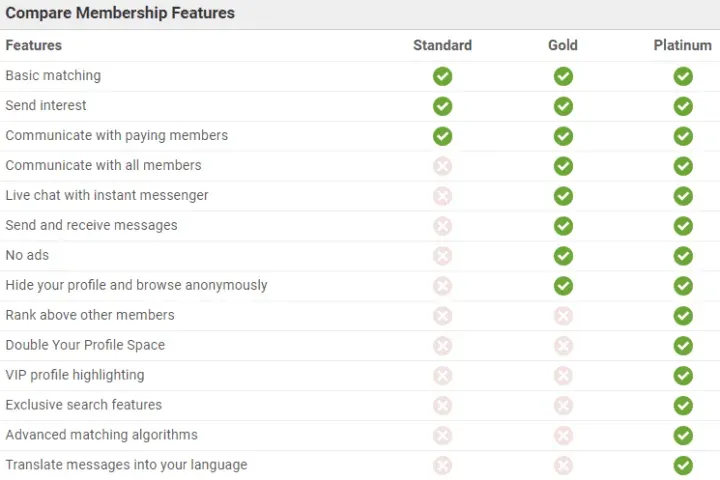Click Platinum checkmark for No ads

pos(683,256)
